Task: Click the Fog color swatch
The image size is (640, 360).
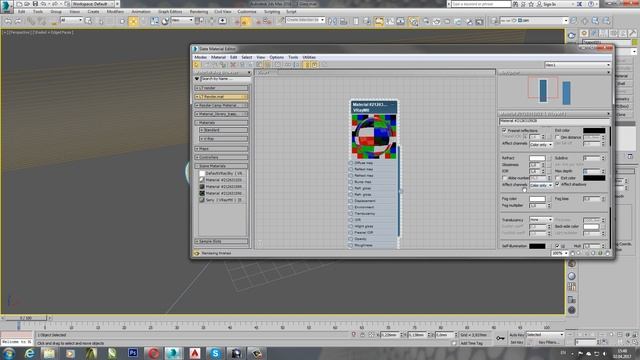Action: (x=537, y=199)
